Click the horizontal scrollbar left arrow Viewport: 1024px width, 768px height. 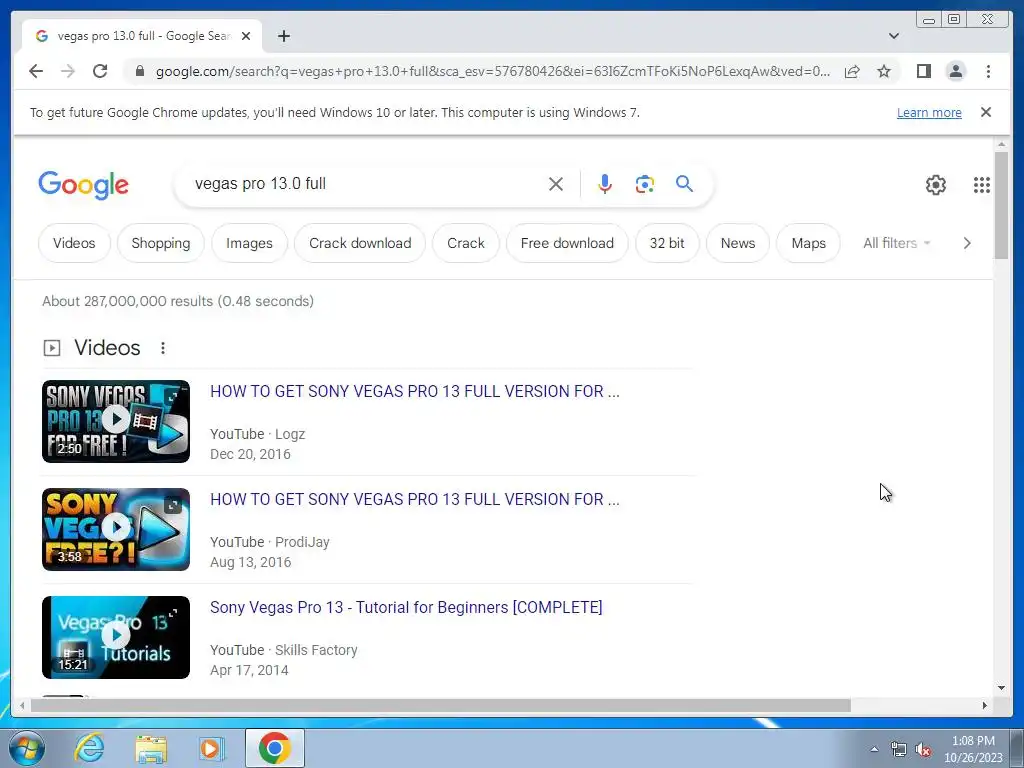tap(22, 705)
